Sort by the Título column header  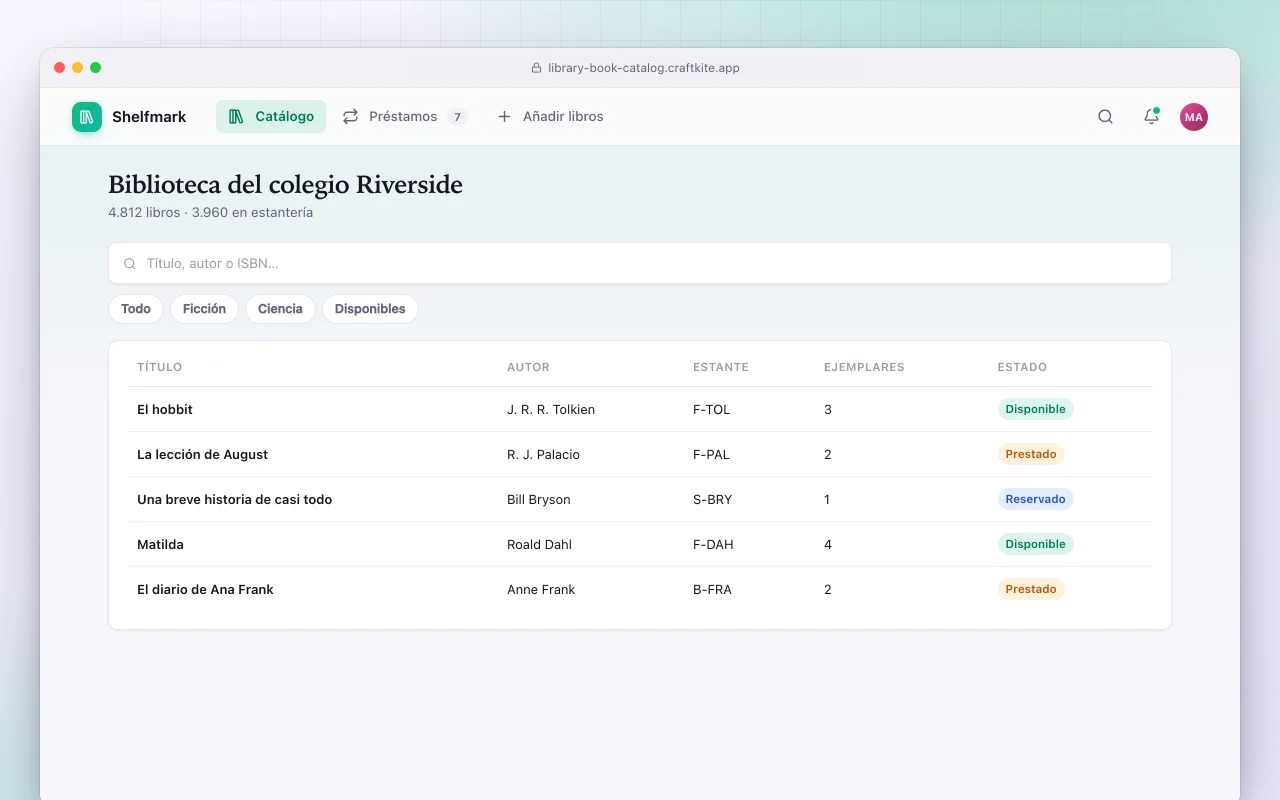tap(160, 367)
